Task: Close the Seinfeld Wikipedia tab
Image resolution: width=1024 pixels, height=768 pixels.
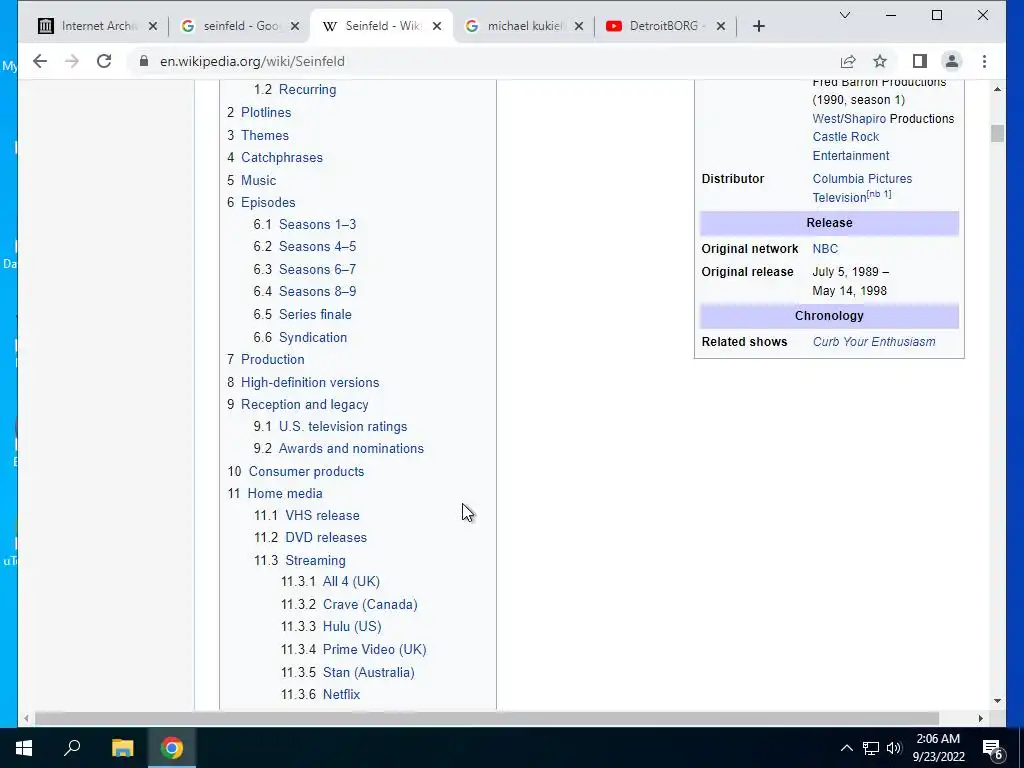Action: point(437,26)
